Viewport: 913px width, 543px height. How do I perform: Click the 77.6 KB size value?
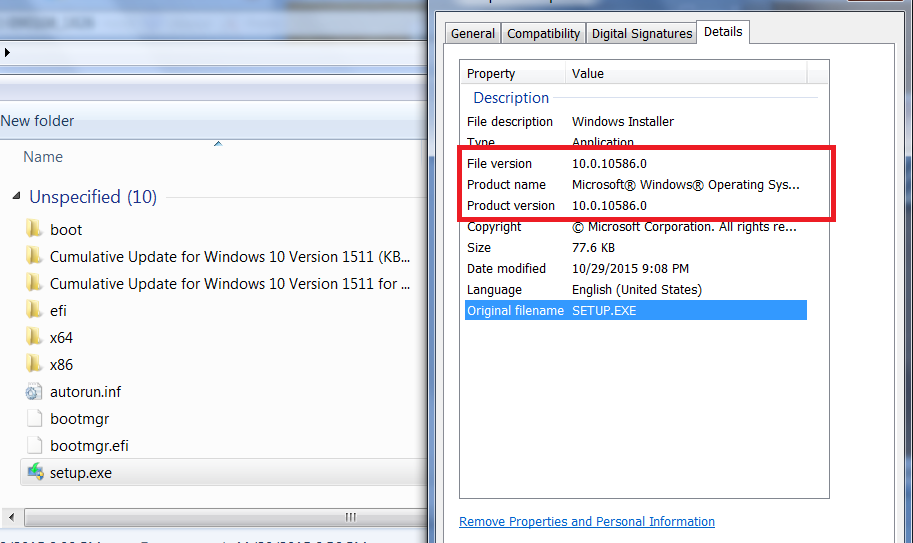click(593, 247)
